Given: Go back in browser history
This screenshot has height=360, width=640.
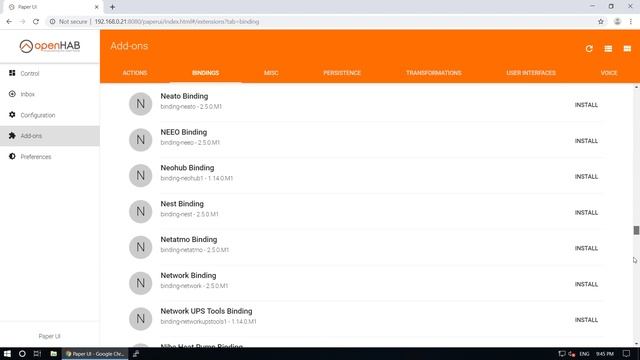Looking at the screenshot, I should point(9,22).
